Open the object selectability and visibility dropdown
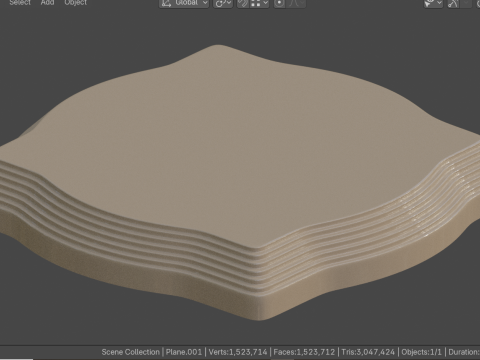This screenshot has width=480, height=360. pos(433,3)
